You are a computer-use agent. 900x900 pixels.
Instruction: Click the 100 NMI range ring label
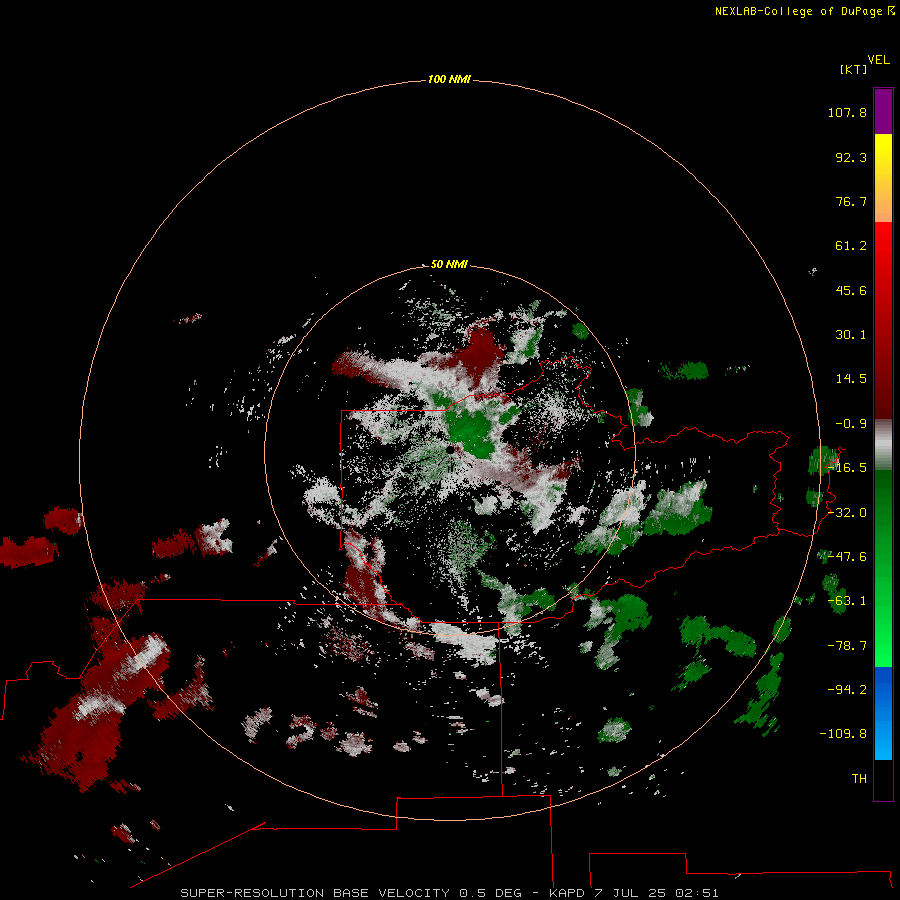point(449,79)
